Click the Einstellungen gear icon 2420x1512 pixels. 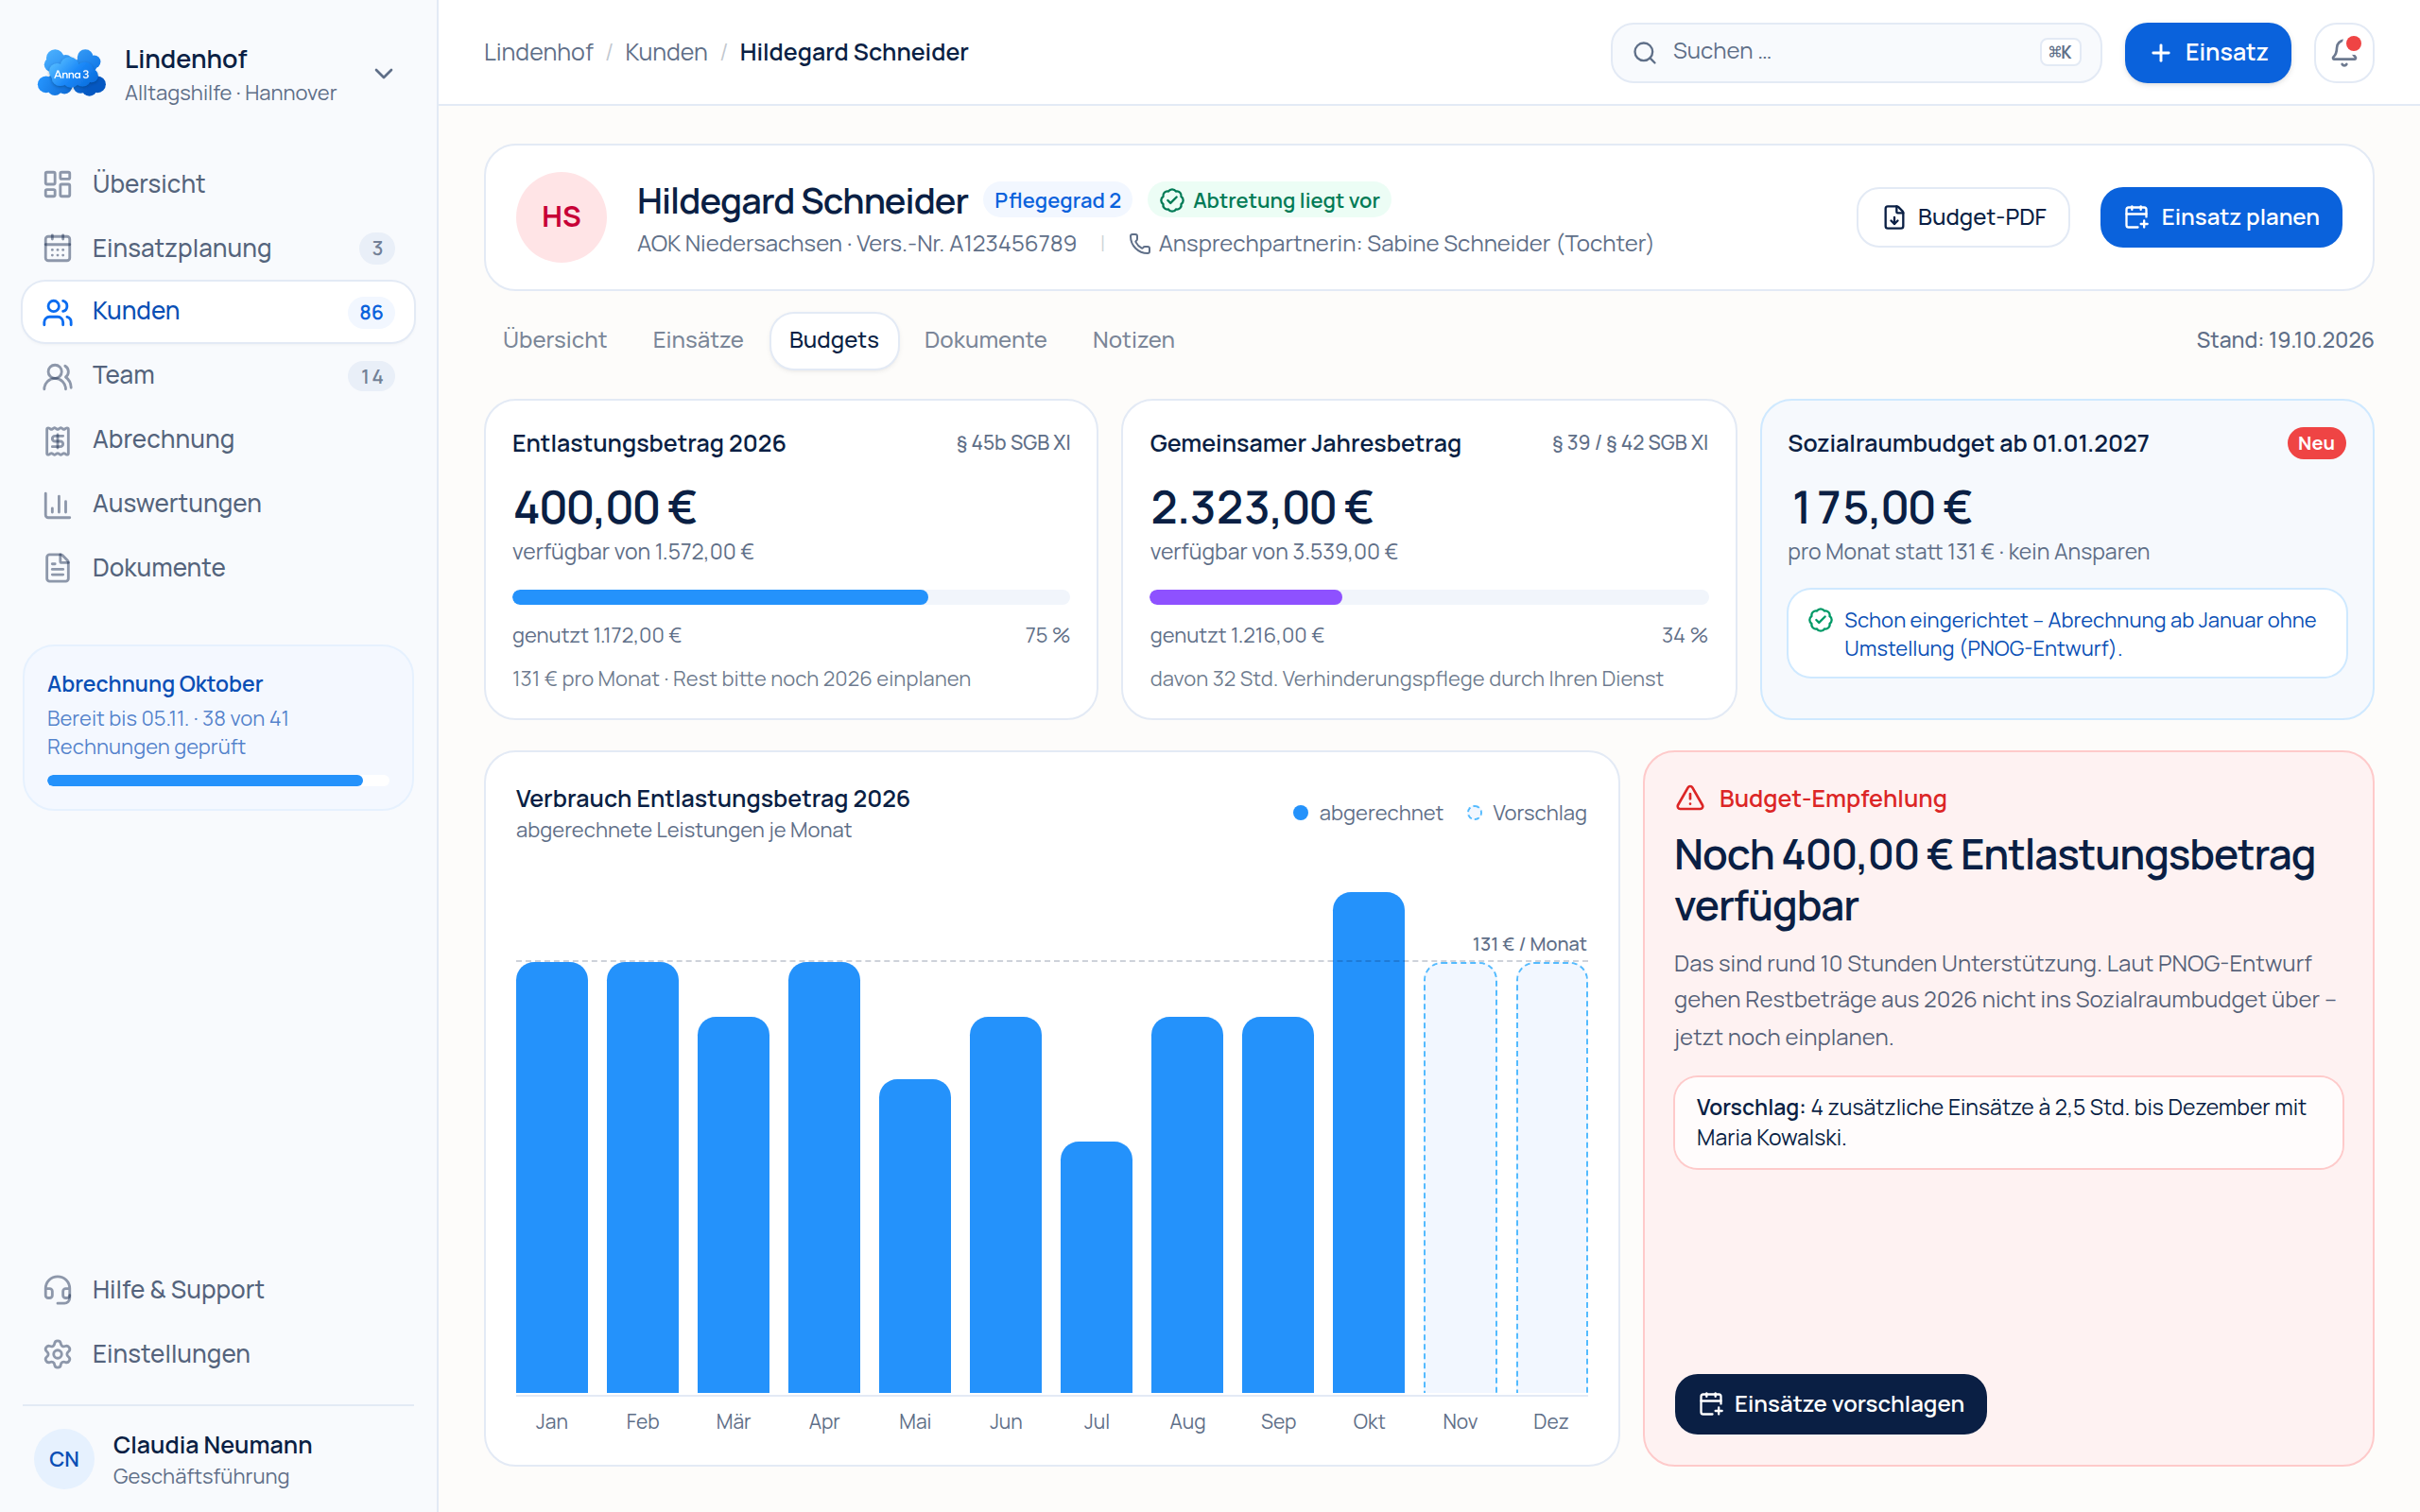coord(58,1354)
